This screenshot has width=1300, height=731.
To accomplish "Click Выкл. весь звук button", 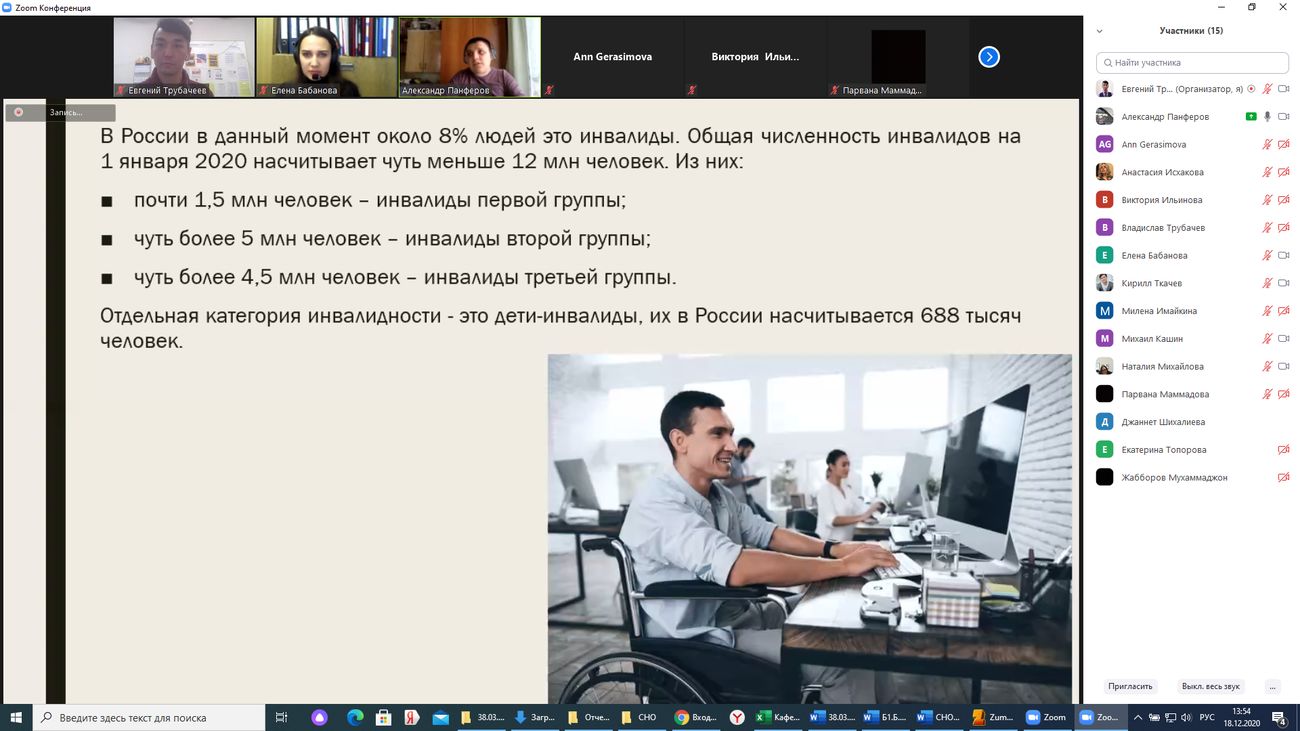I will (x=1210, y=687).
